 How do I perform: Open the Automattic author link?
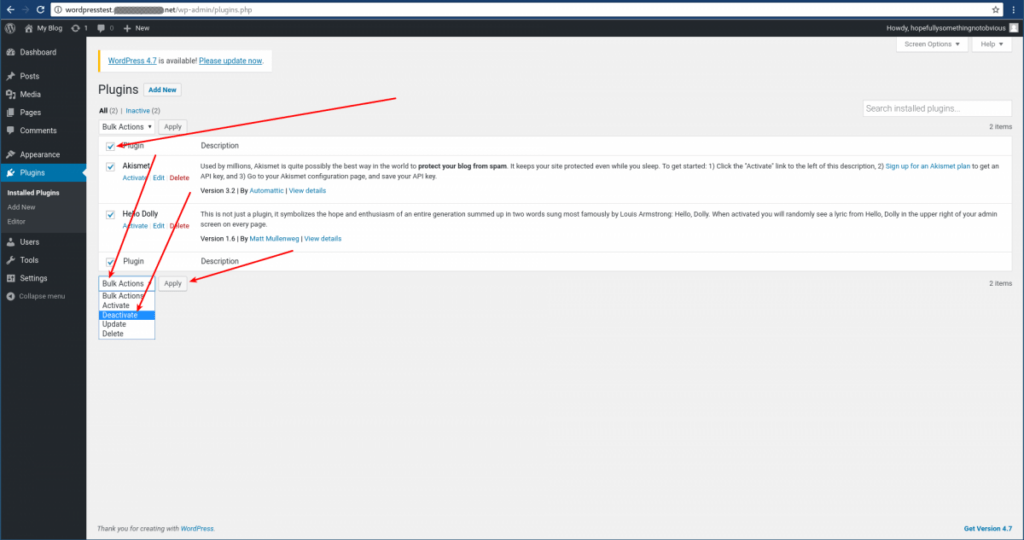266,191
